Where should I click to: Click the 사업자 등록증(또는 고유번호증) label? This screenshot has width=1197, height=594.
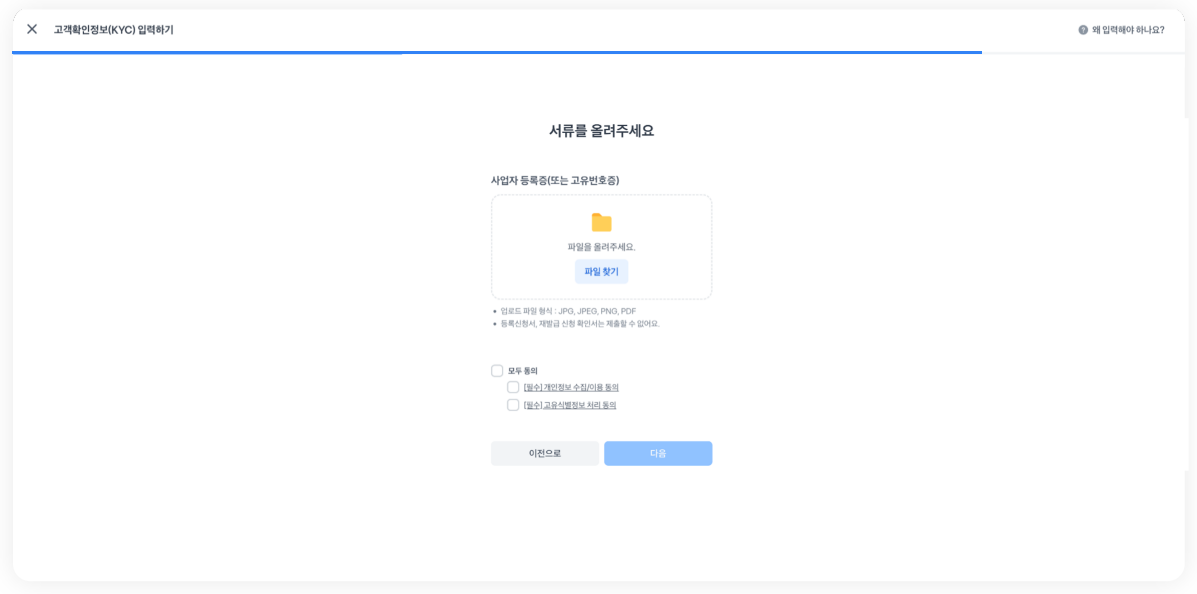pyautogui.click(x=555, y=181)
